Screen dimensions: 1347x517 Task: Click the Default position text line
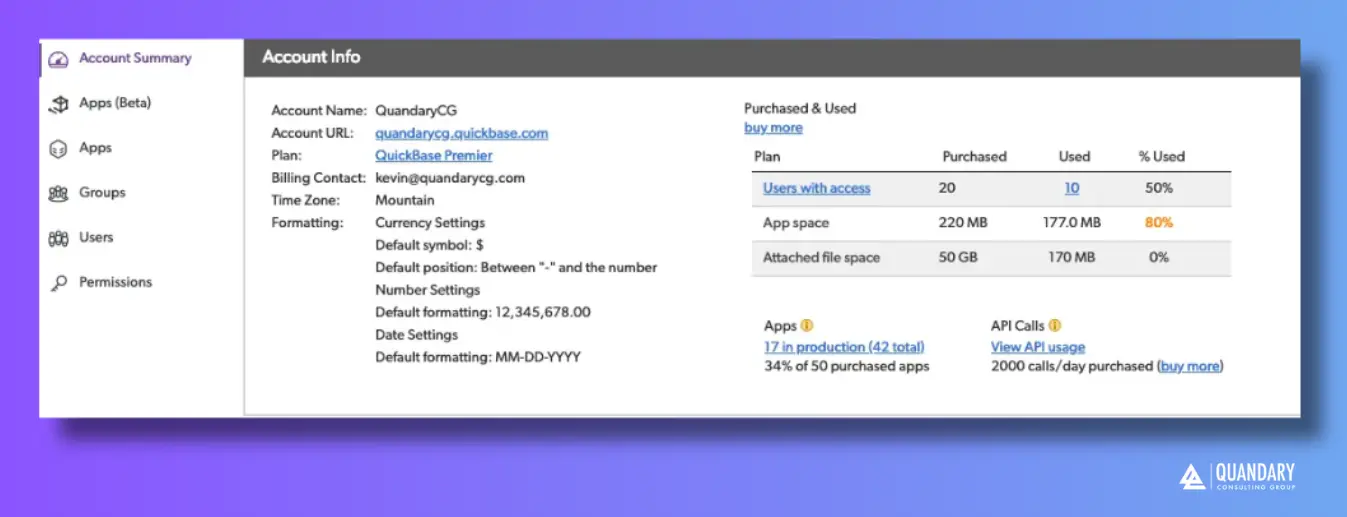[x=516, y=267]
